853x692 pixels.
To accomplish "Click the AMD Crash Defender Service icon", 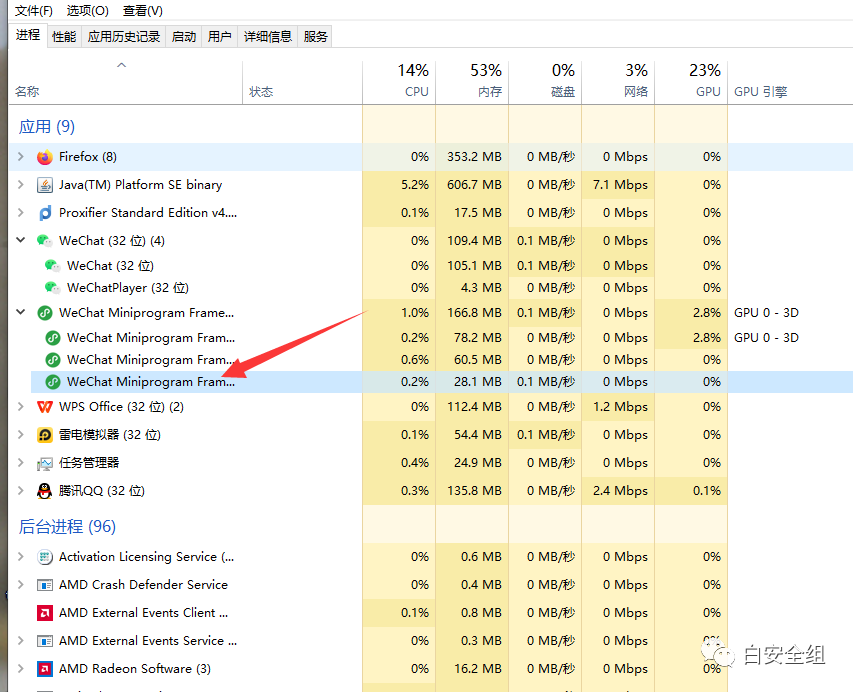I will click(45, 585).
